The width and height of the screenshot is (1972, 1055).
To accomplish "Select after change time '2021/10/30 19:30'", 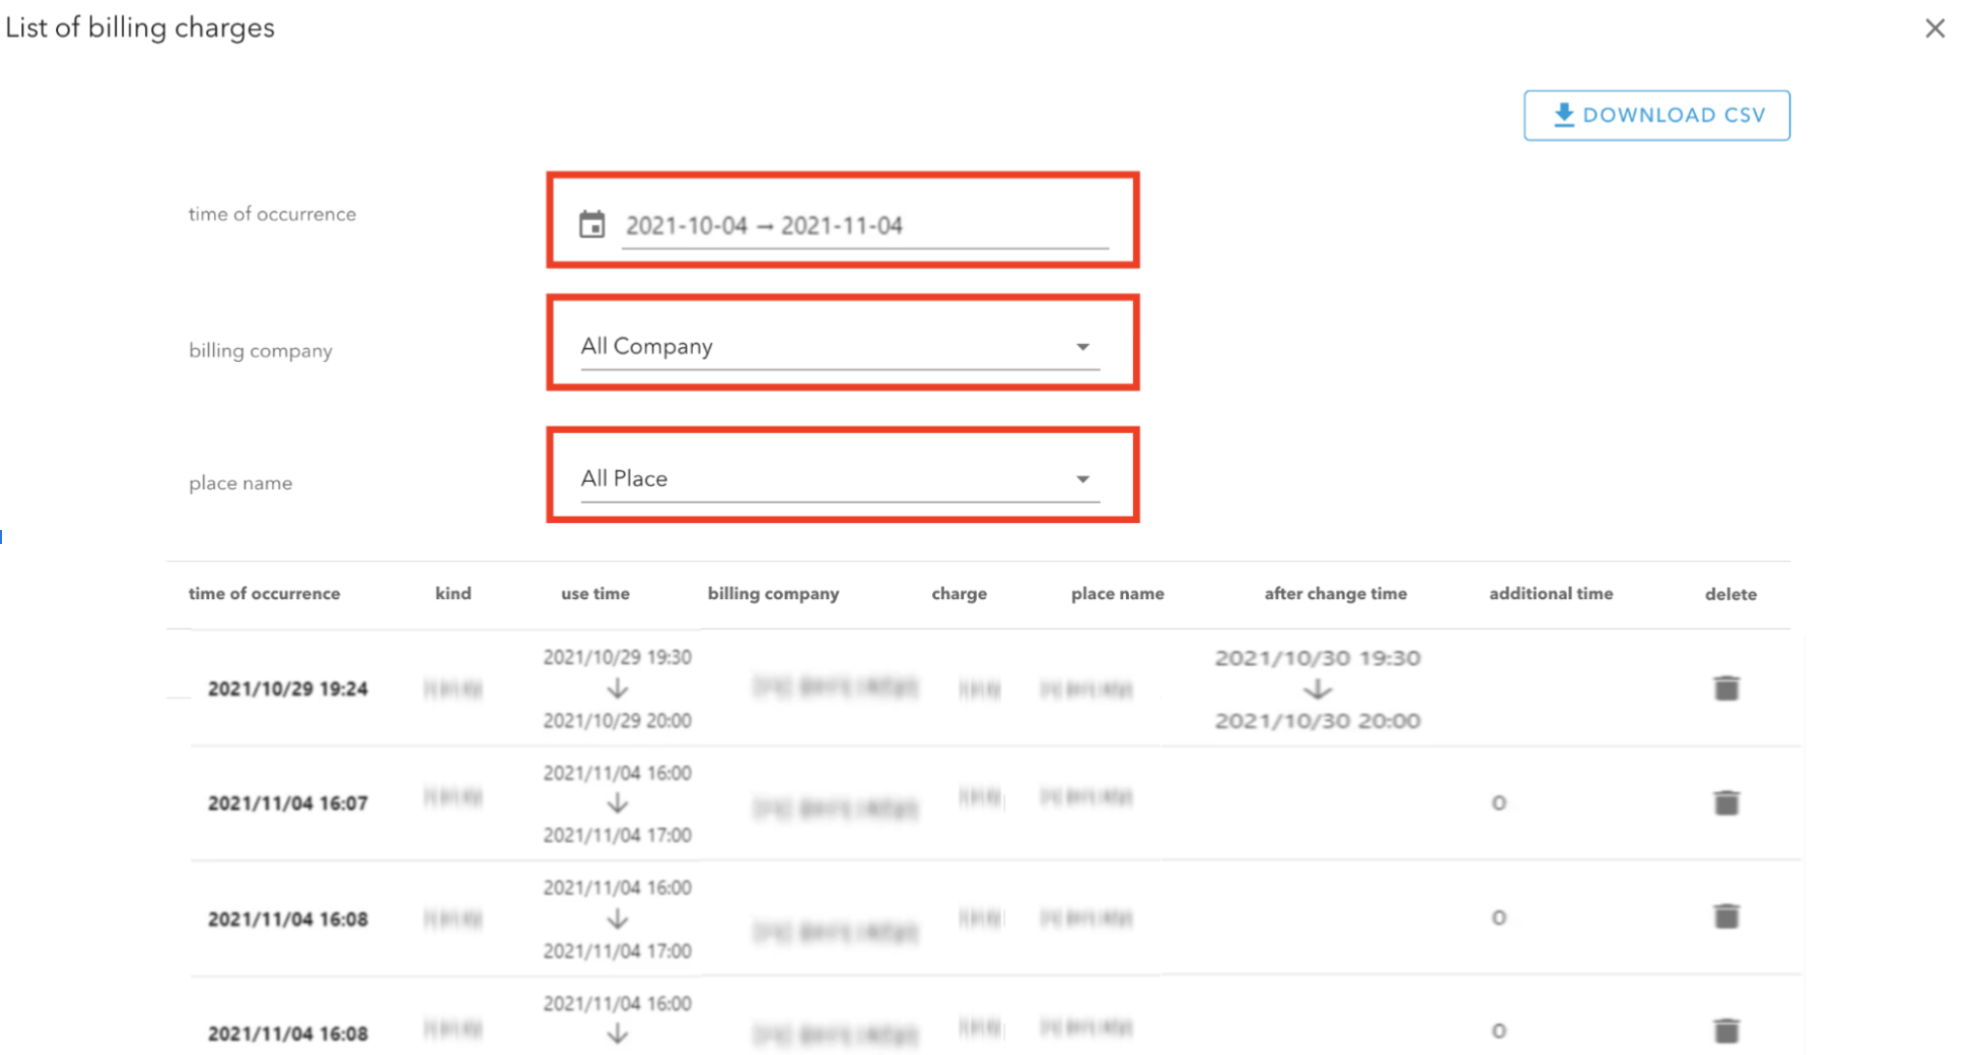I will point(1317,658).
